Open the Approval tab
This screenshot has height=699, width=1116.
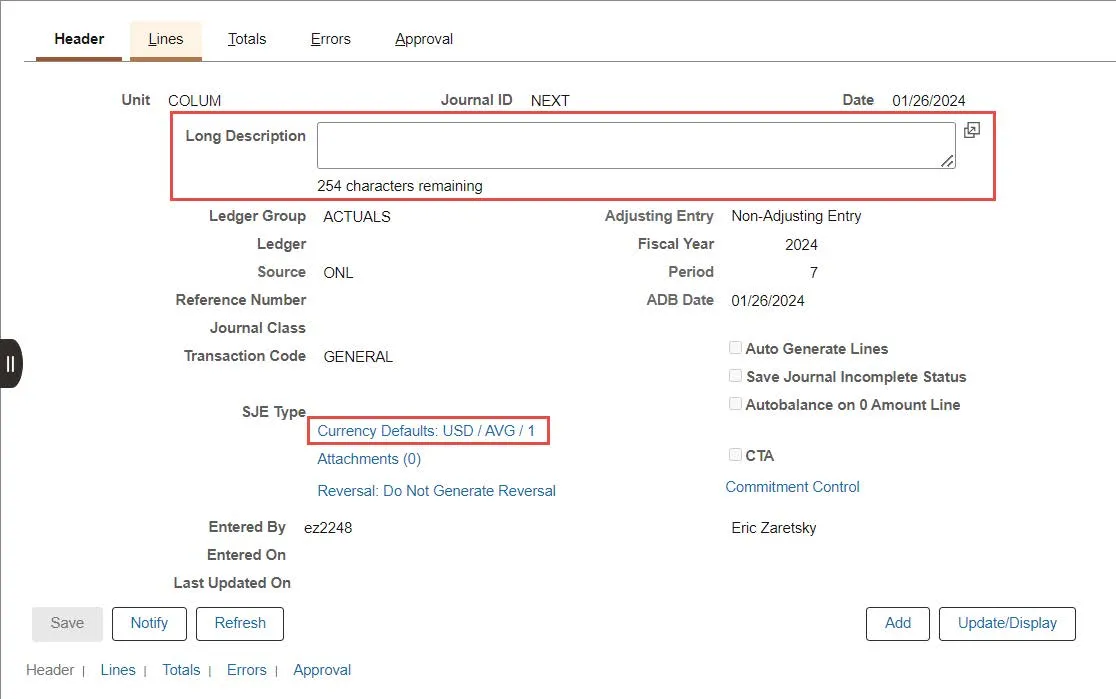click(x=423, y=39)
